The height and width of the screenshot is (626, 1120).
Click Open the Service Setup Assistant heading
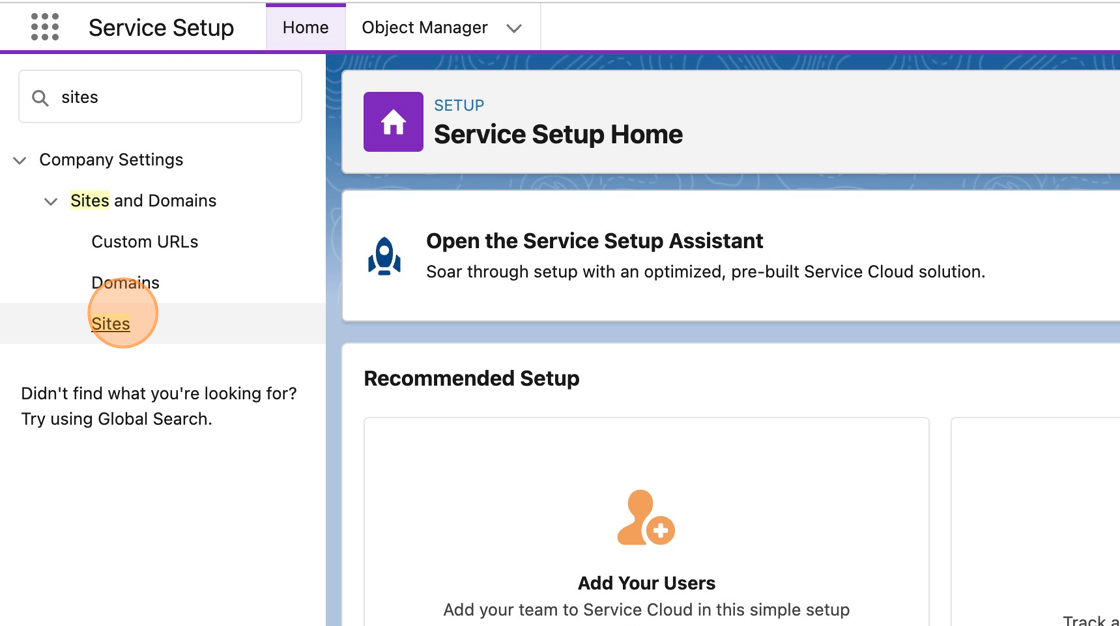[x=594, y=241]
